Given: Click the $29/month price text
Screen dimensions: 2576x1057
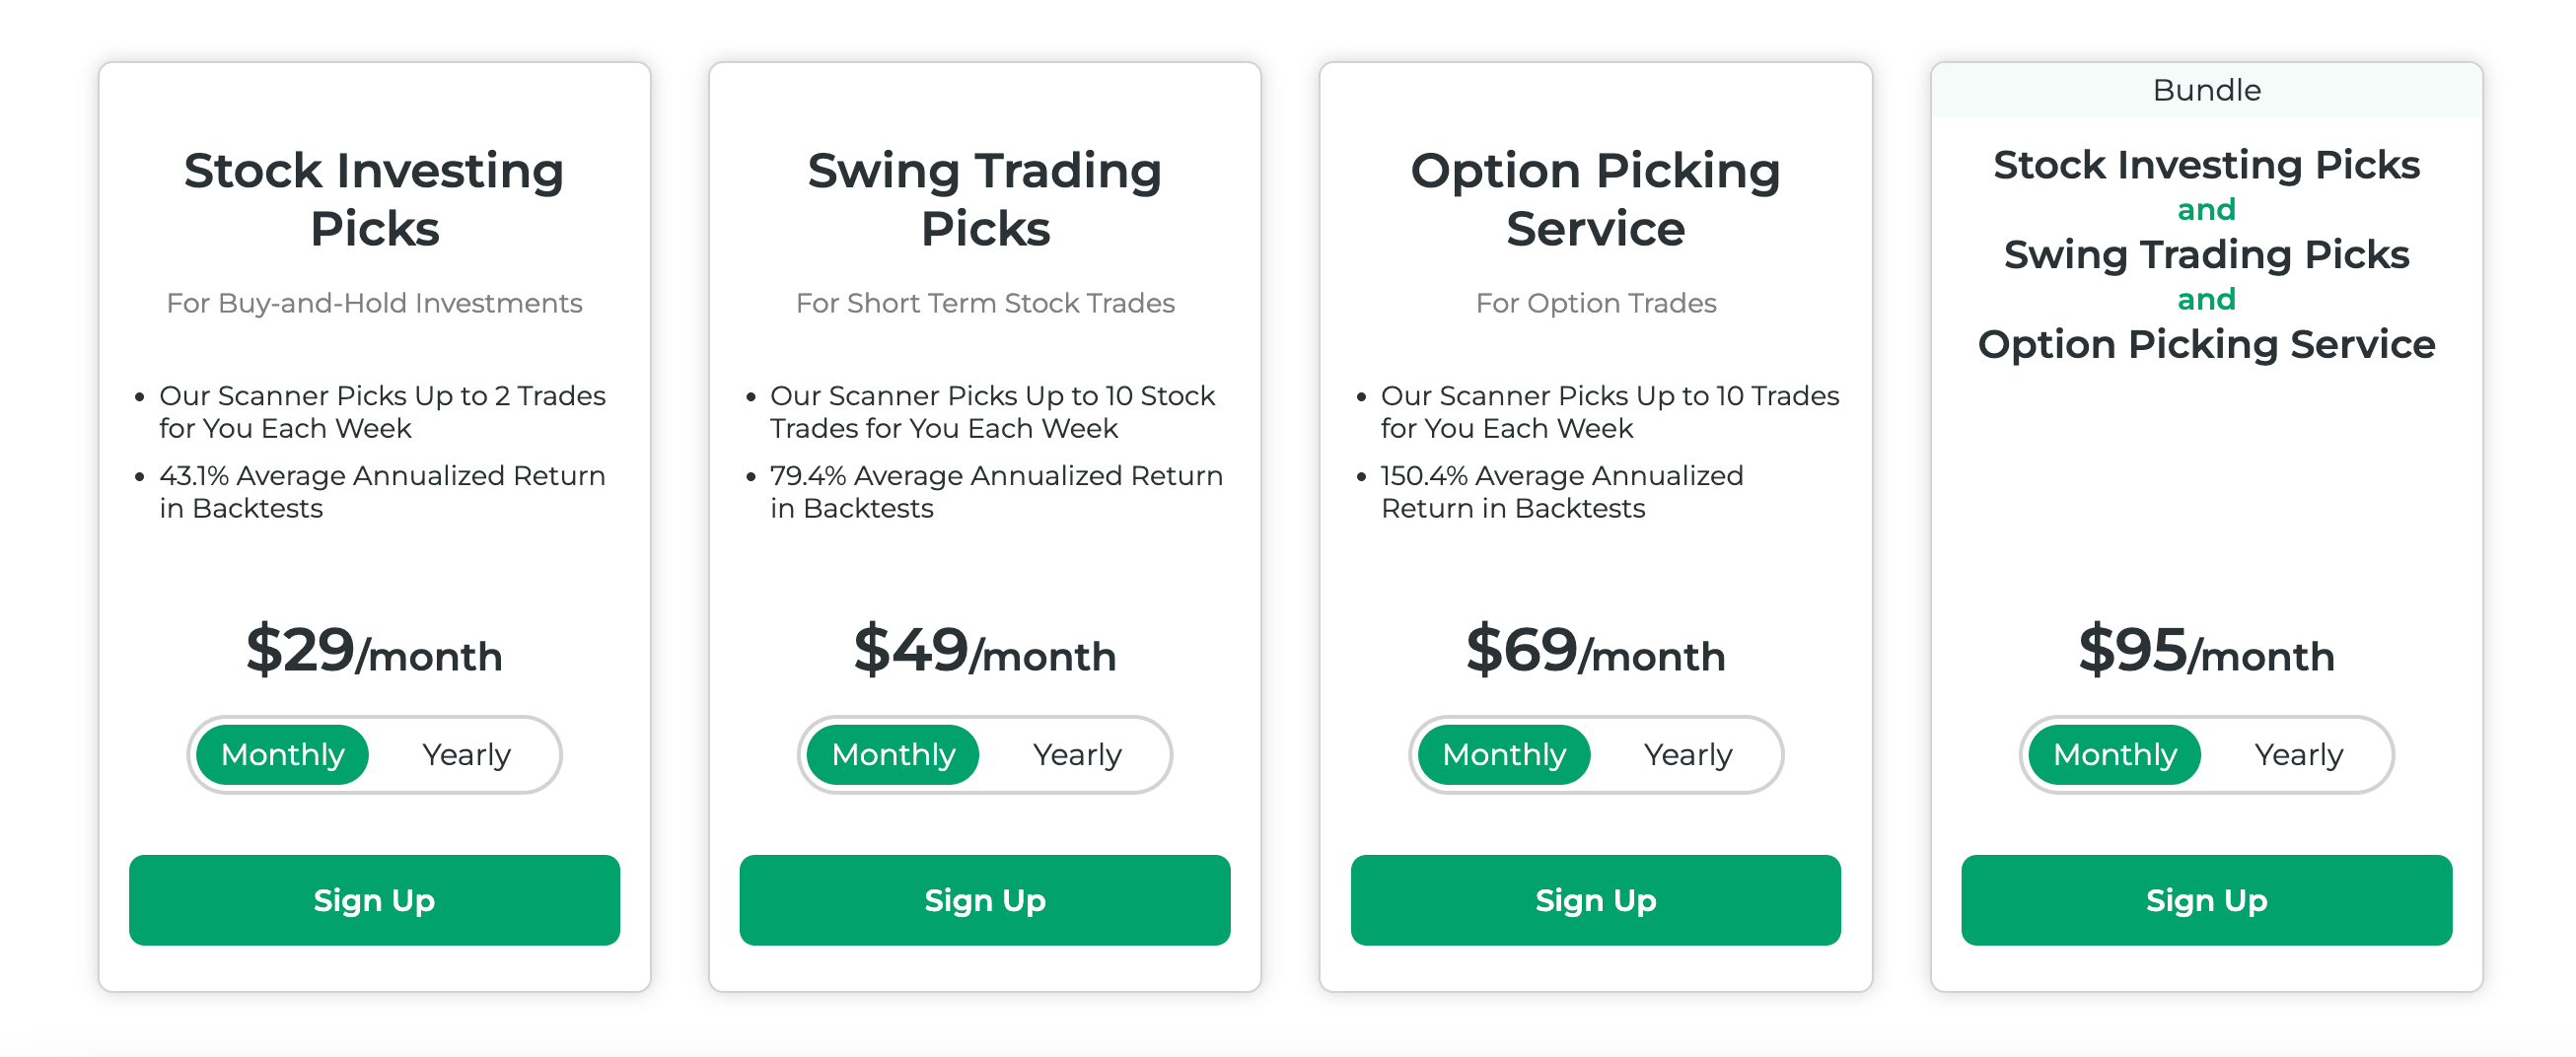Looking at the screenshot, I should (374, 653).
